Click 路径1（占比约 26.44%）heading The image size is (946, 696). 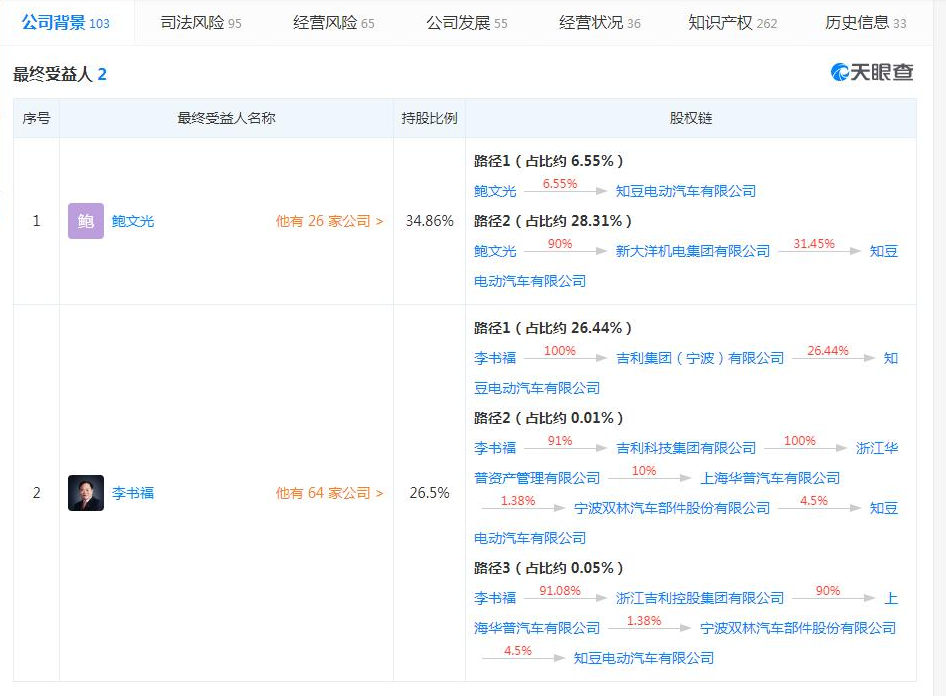[x=553, y=328]
